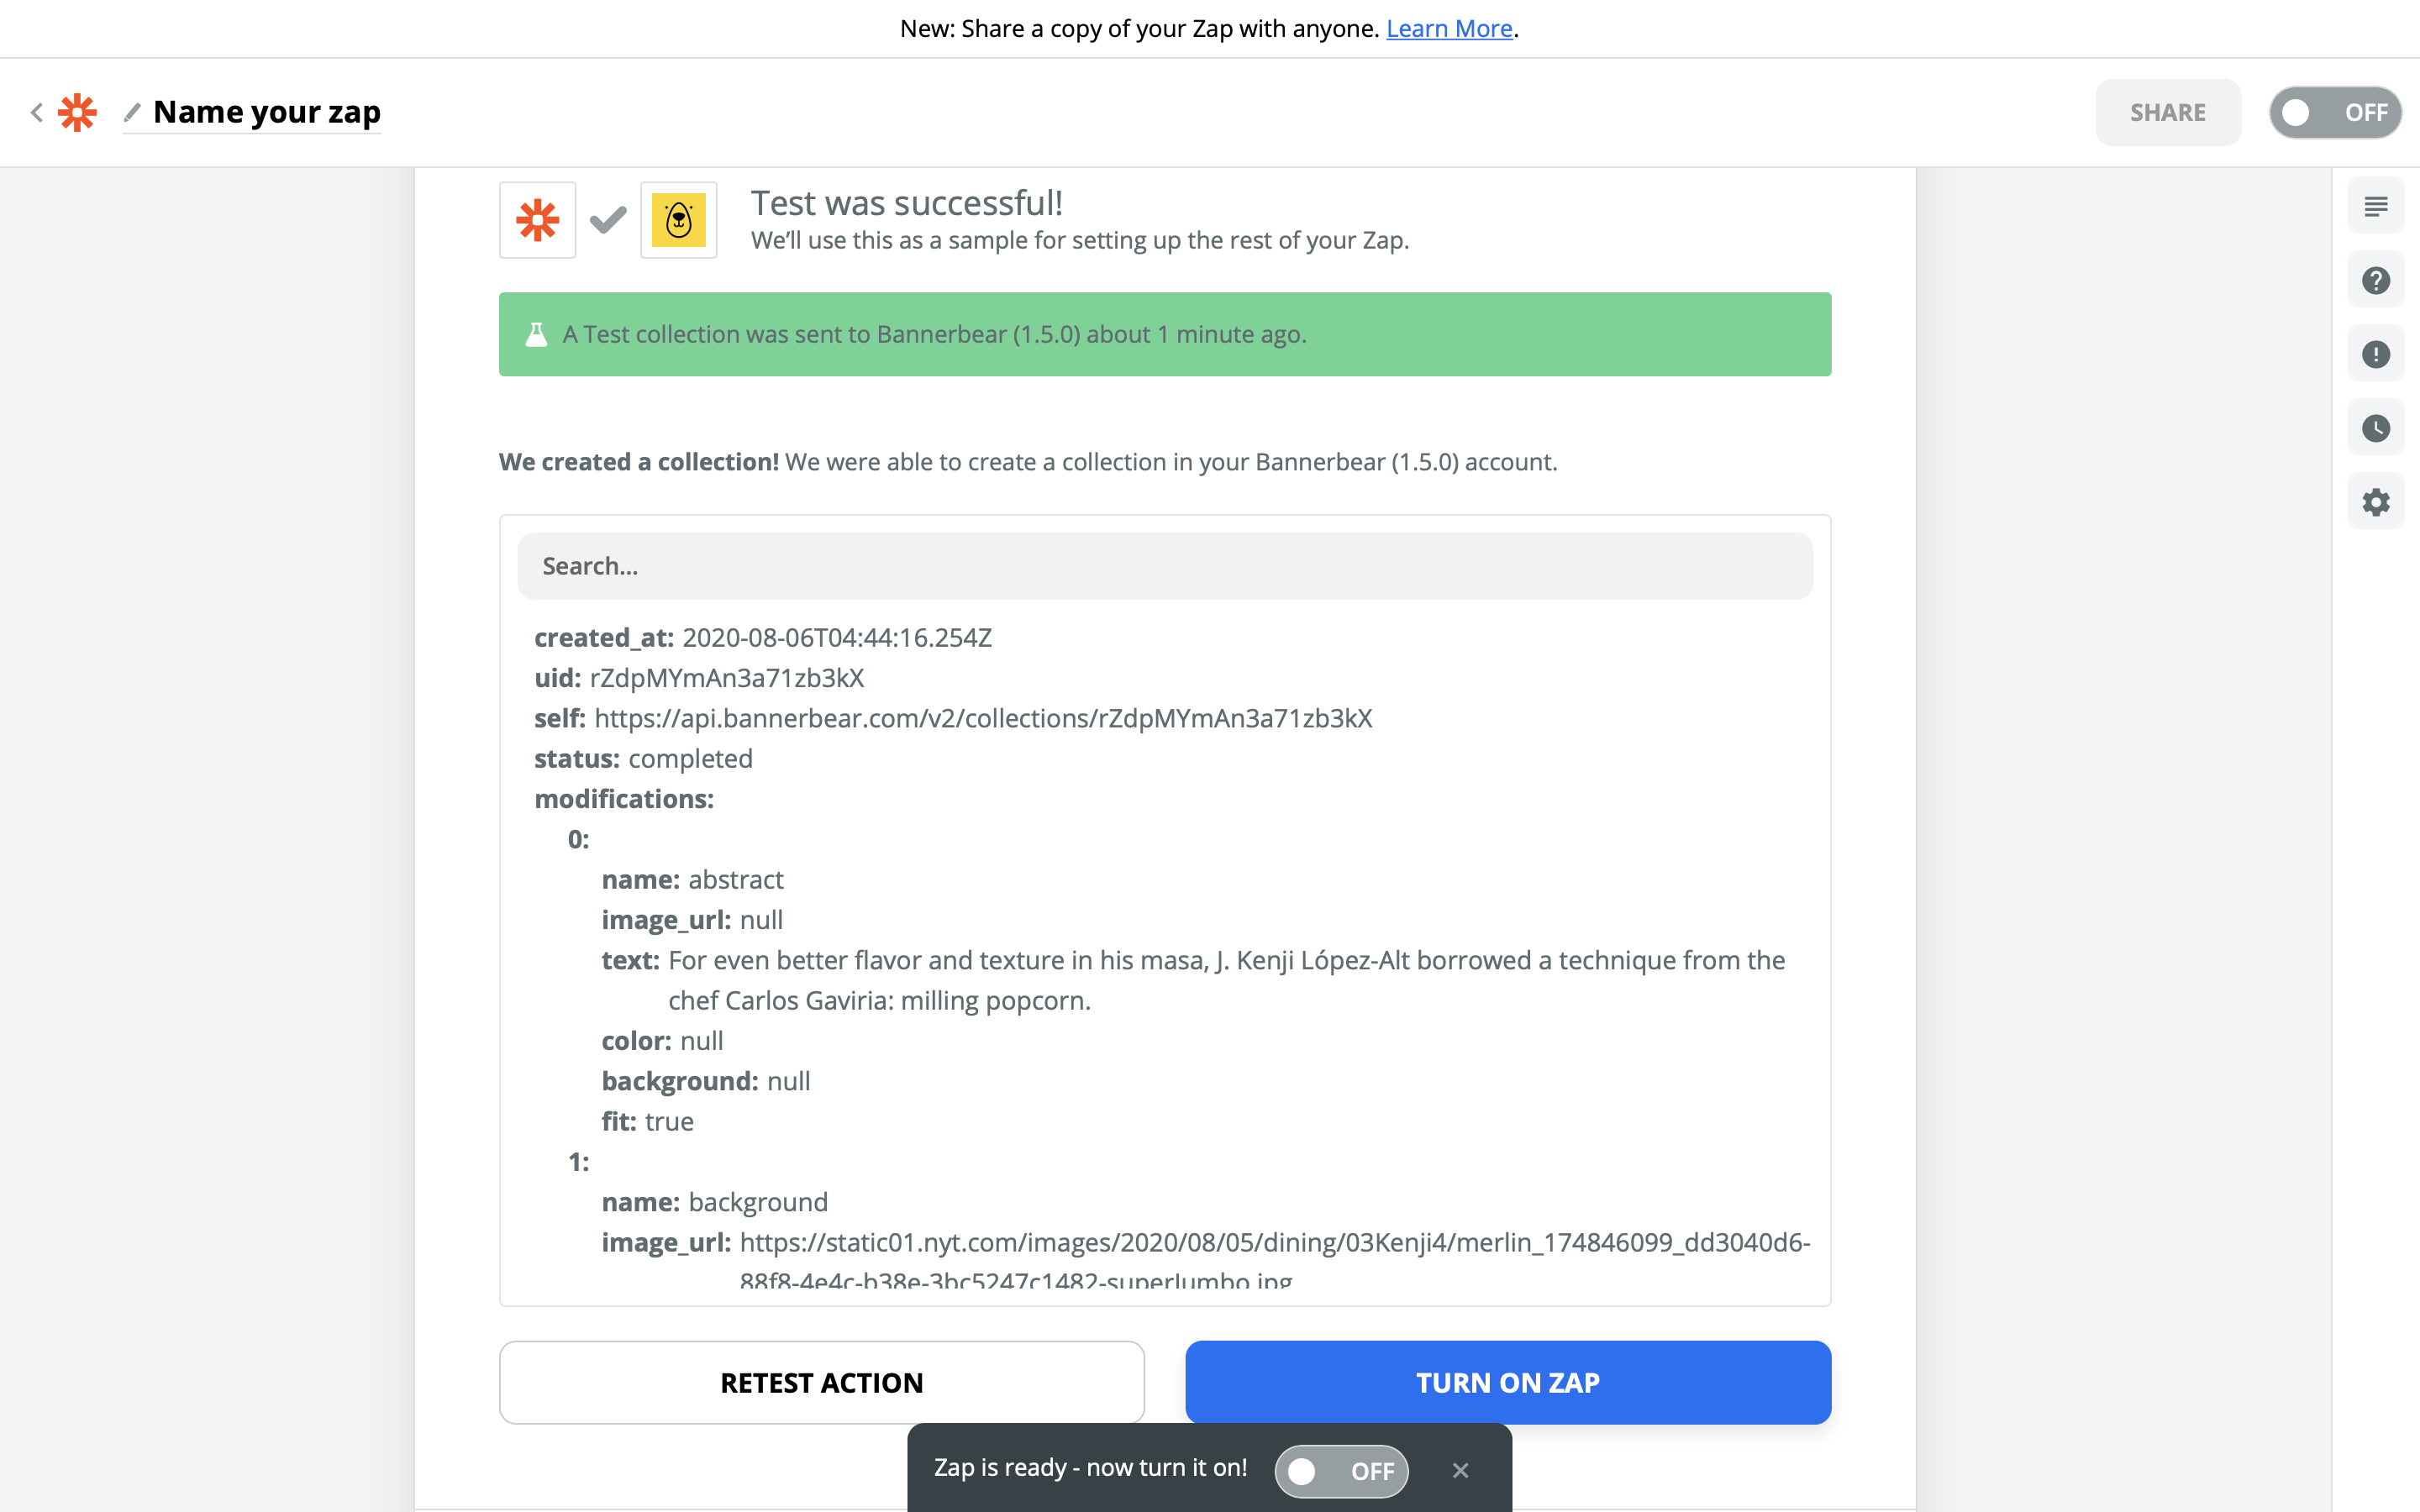Click TURN ON ZAP button
The image size is (2420, 1512).
(1508, 1382)
